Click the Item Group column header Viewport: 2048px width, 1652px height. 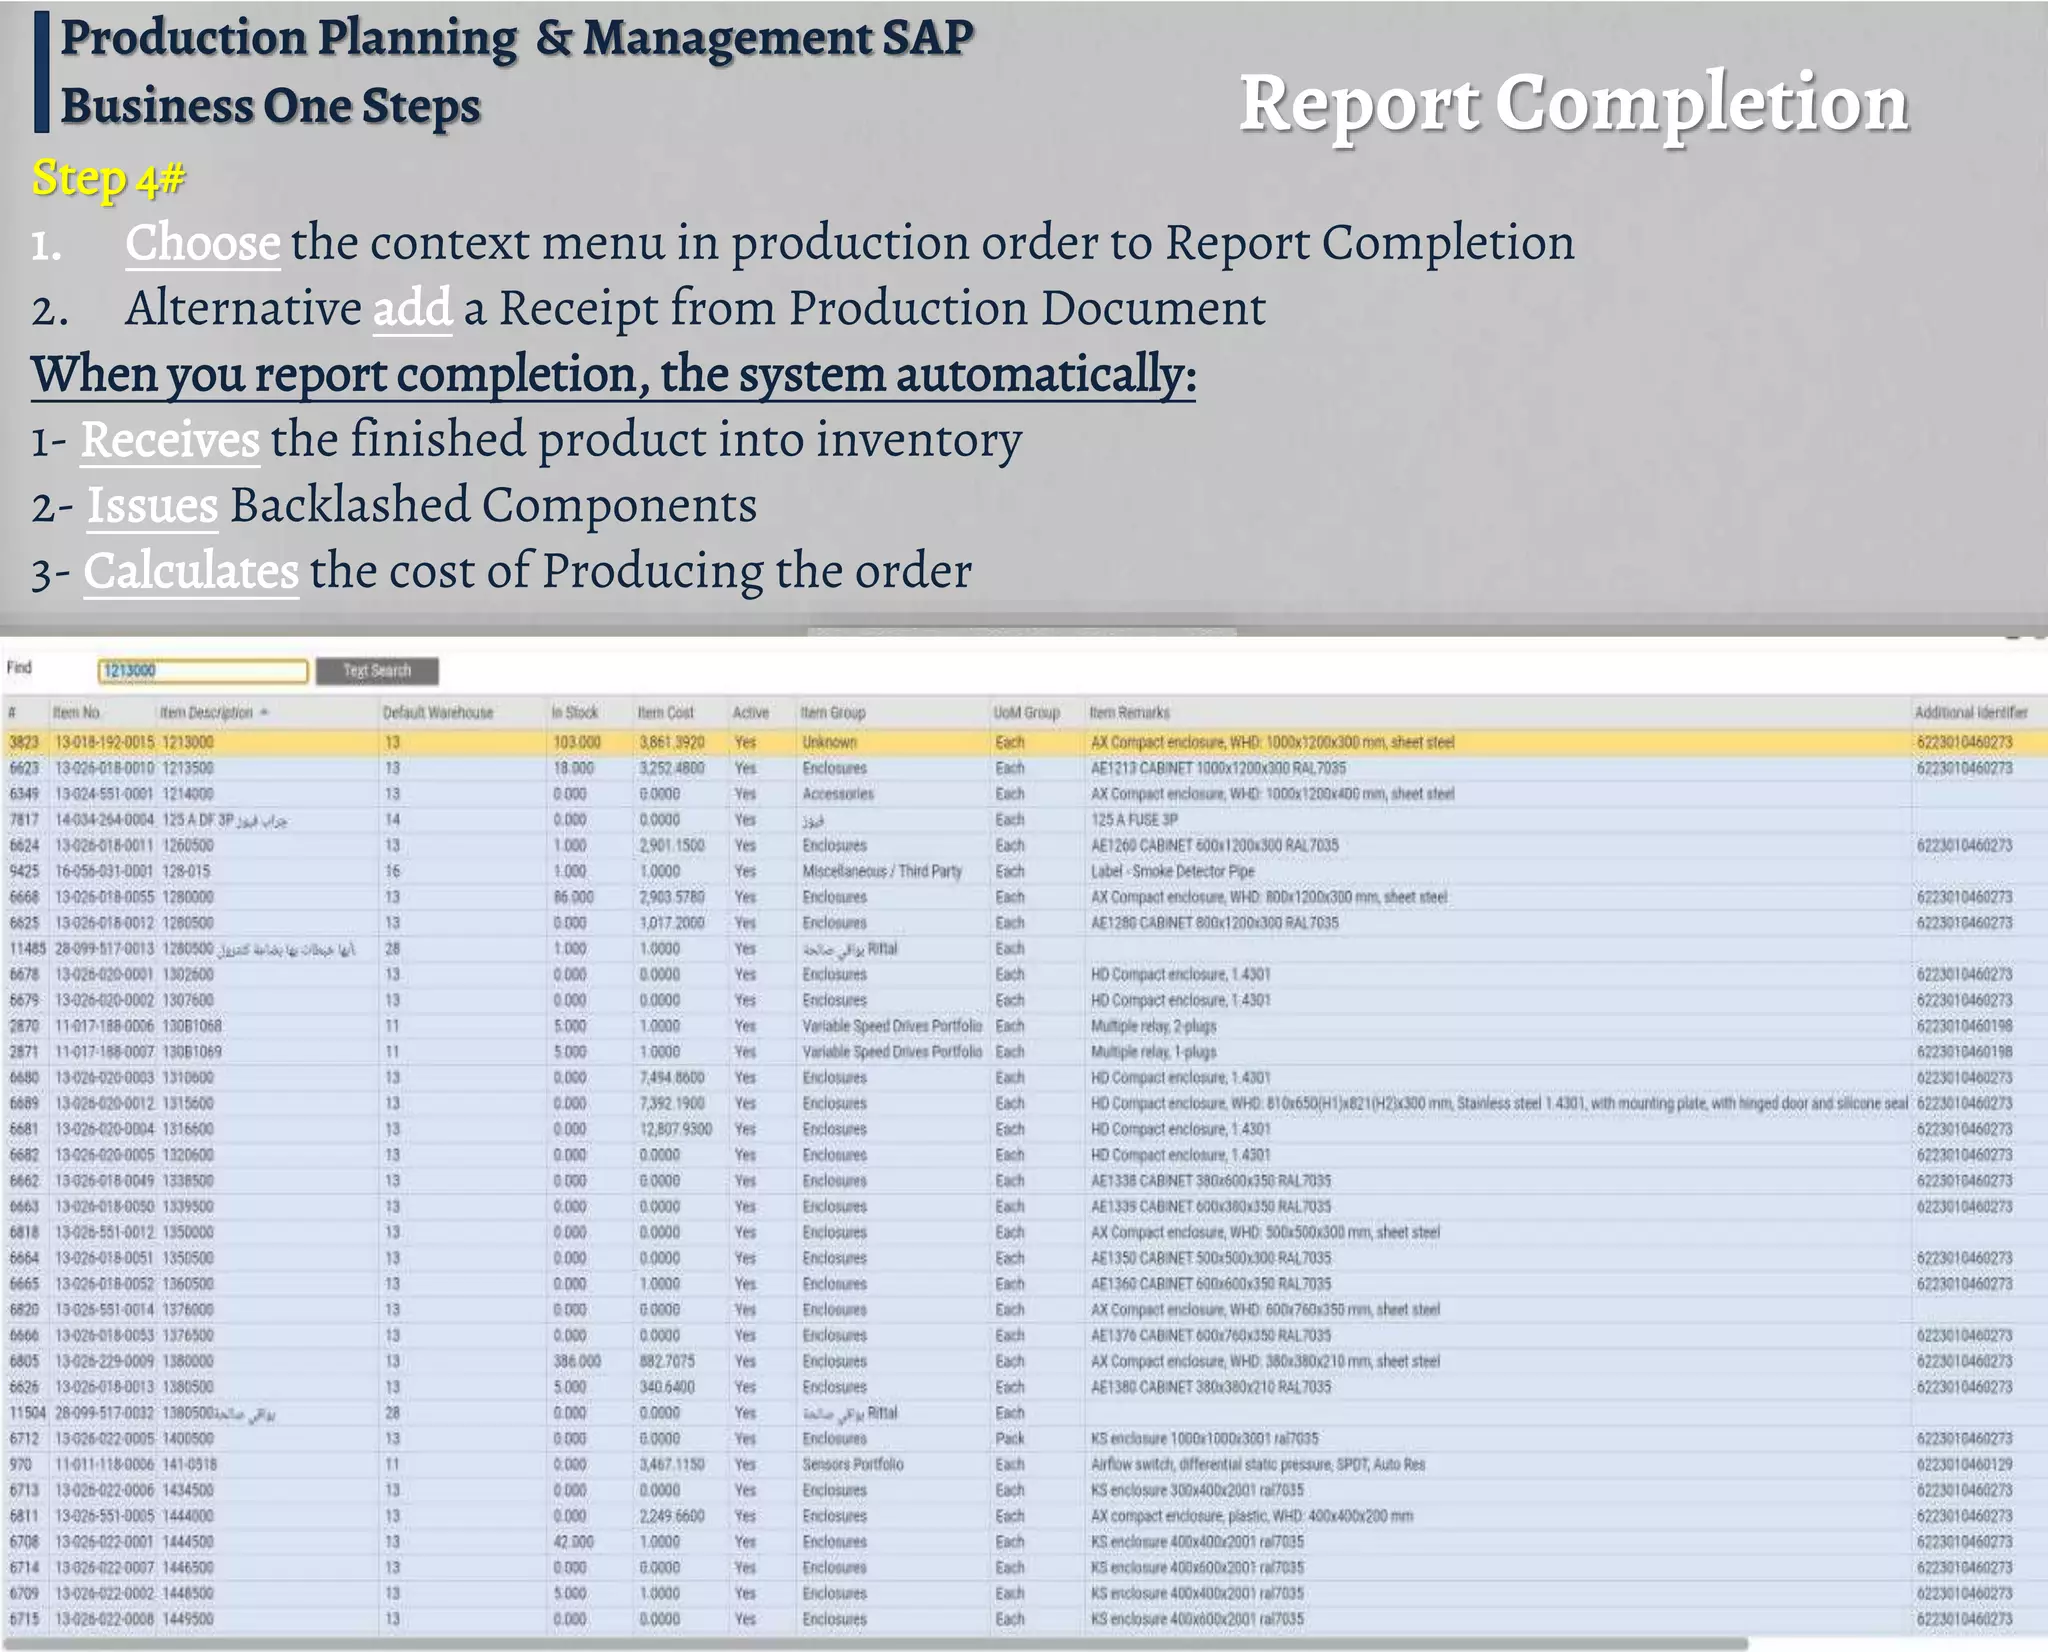point(833,712)
